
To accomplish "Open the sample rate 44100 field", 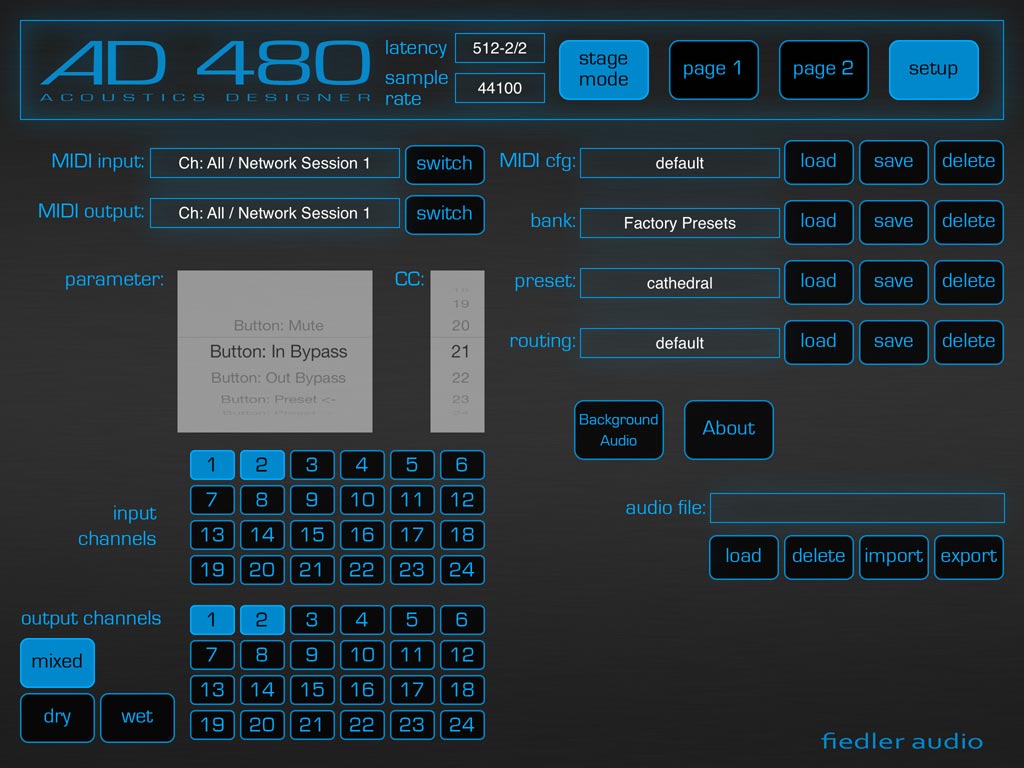I will [x=500, y=88].
